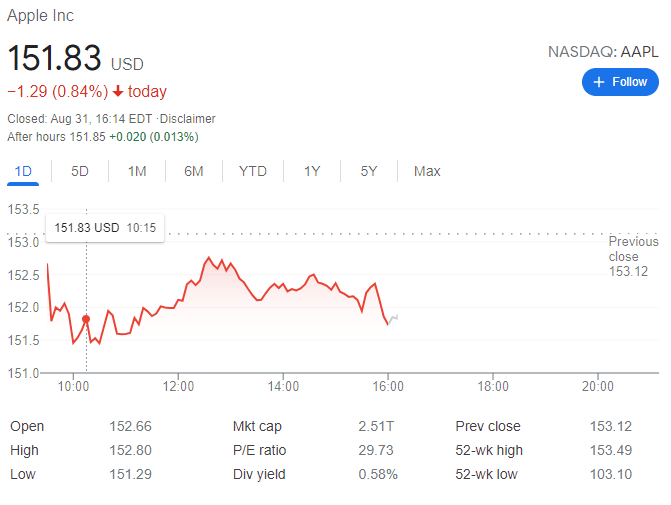The image size is (671, 505).
Task: Click the plus icon in Follow
Action: click(599, 82)
